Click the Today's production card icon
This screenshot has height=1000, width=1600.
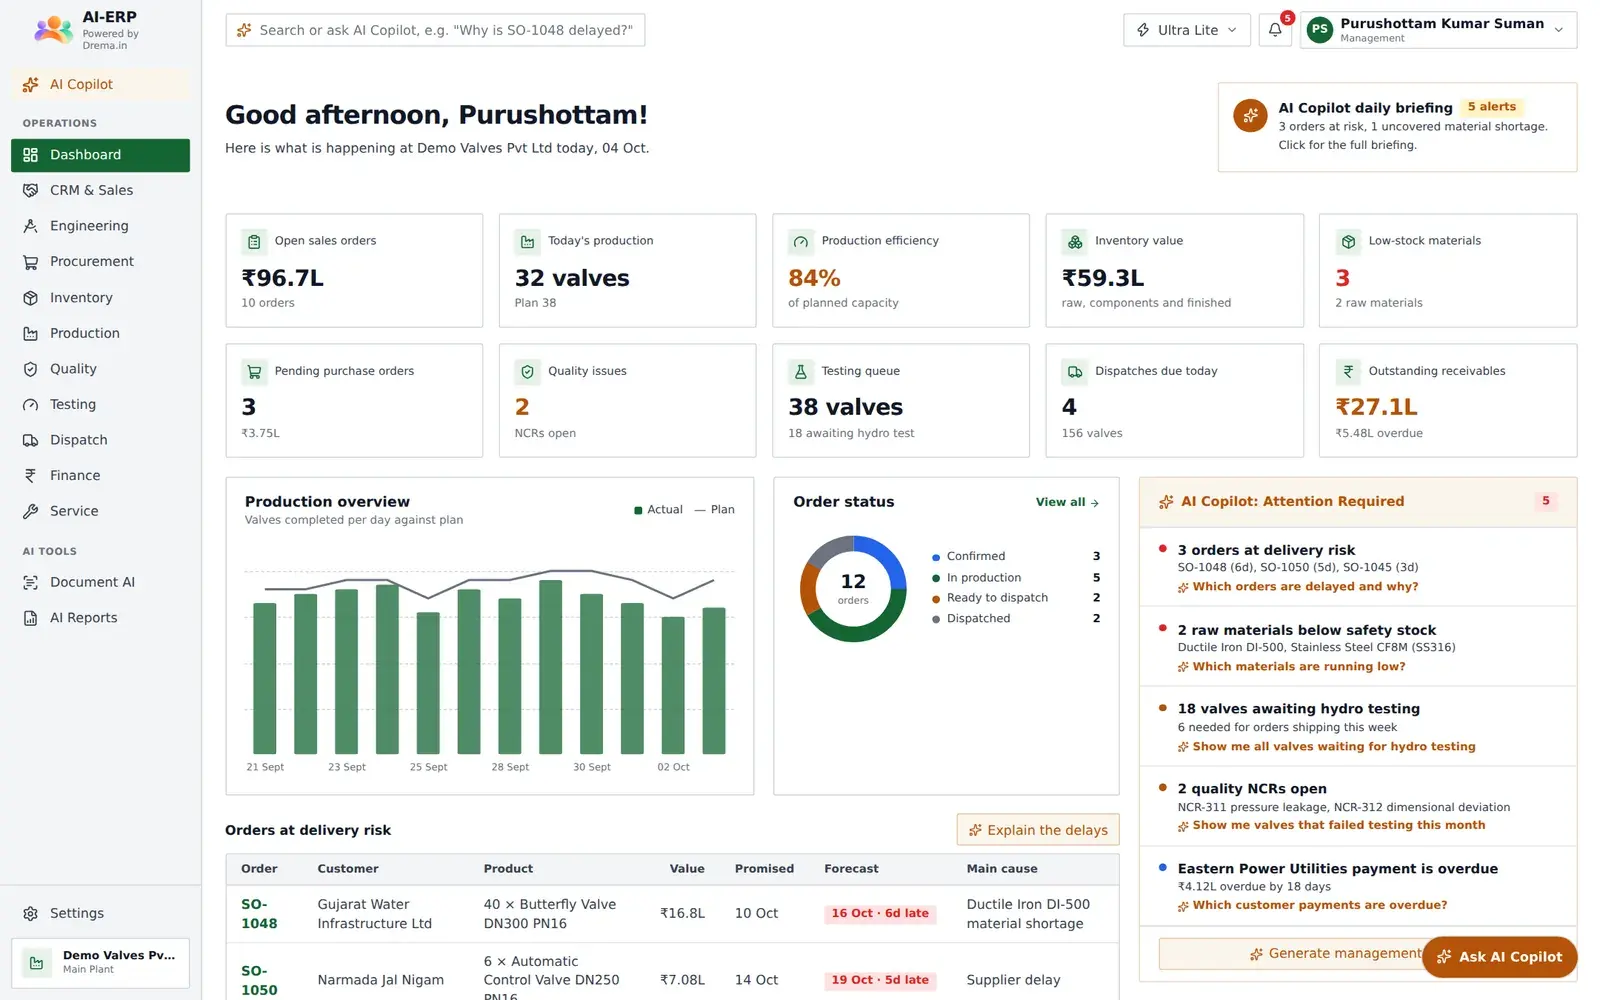click(x=527, y=241)
